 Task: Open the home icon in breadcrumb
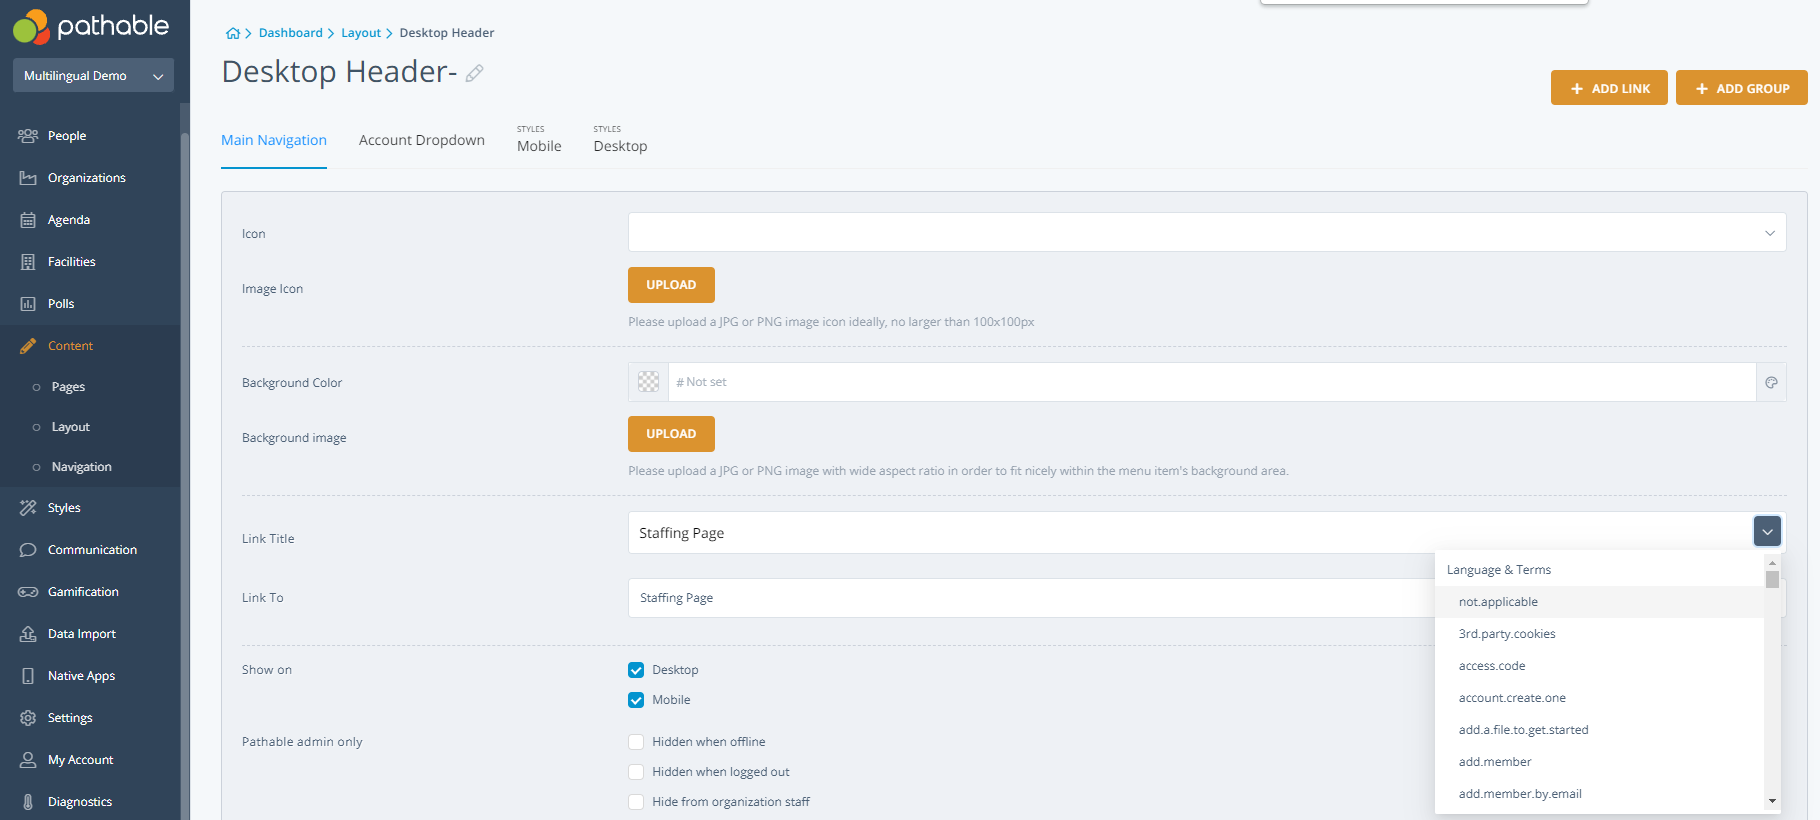pyautogui.click(x=233, y=33)
